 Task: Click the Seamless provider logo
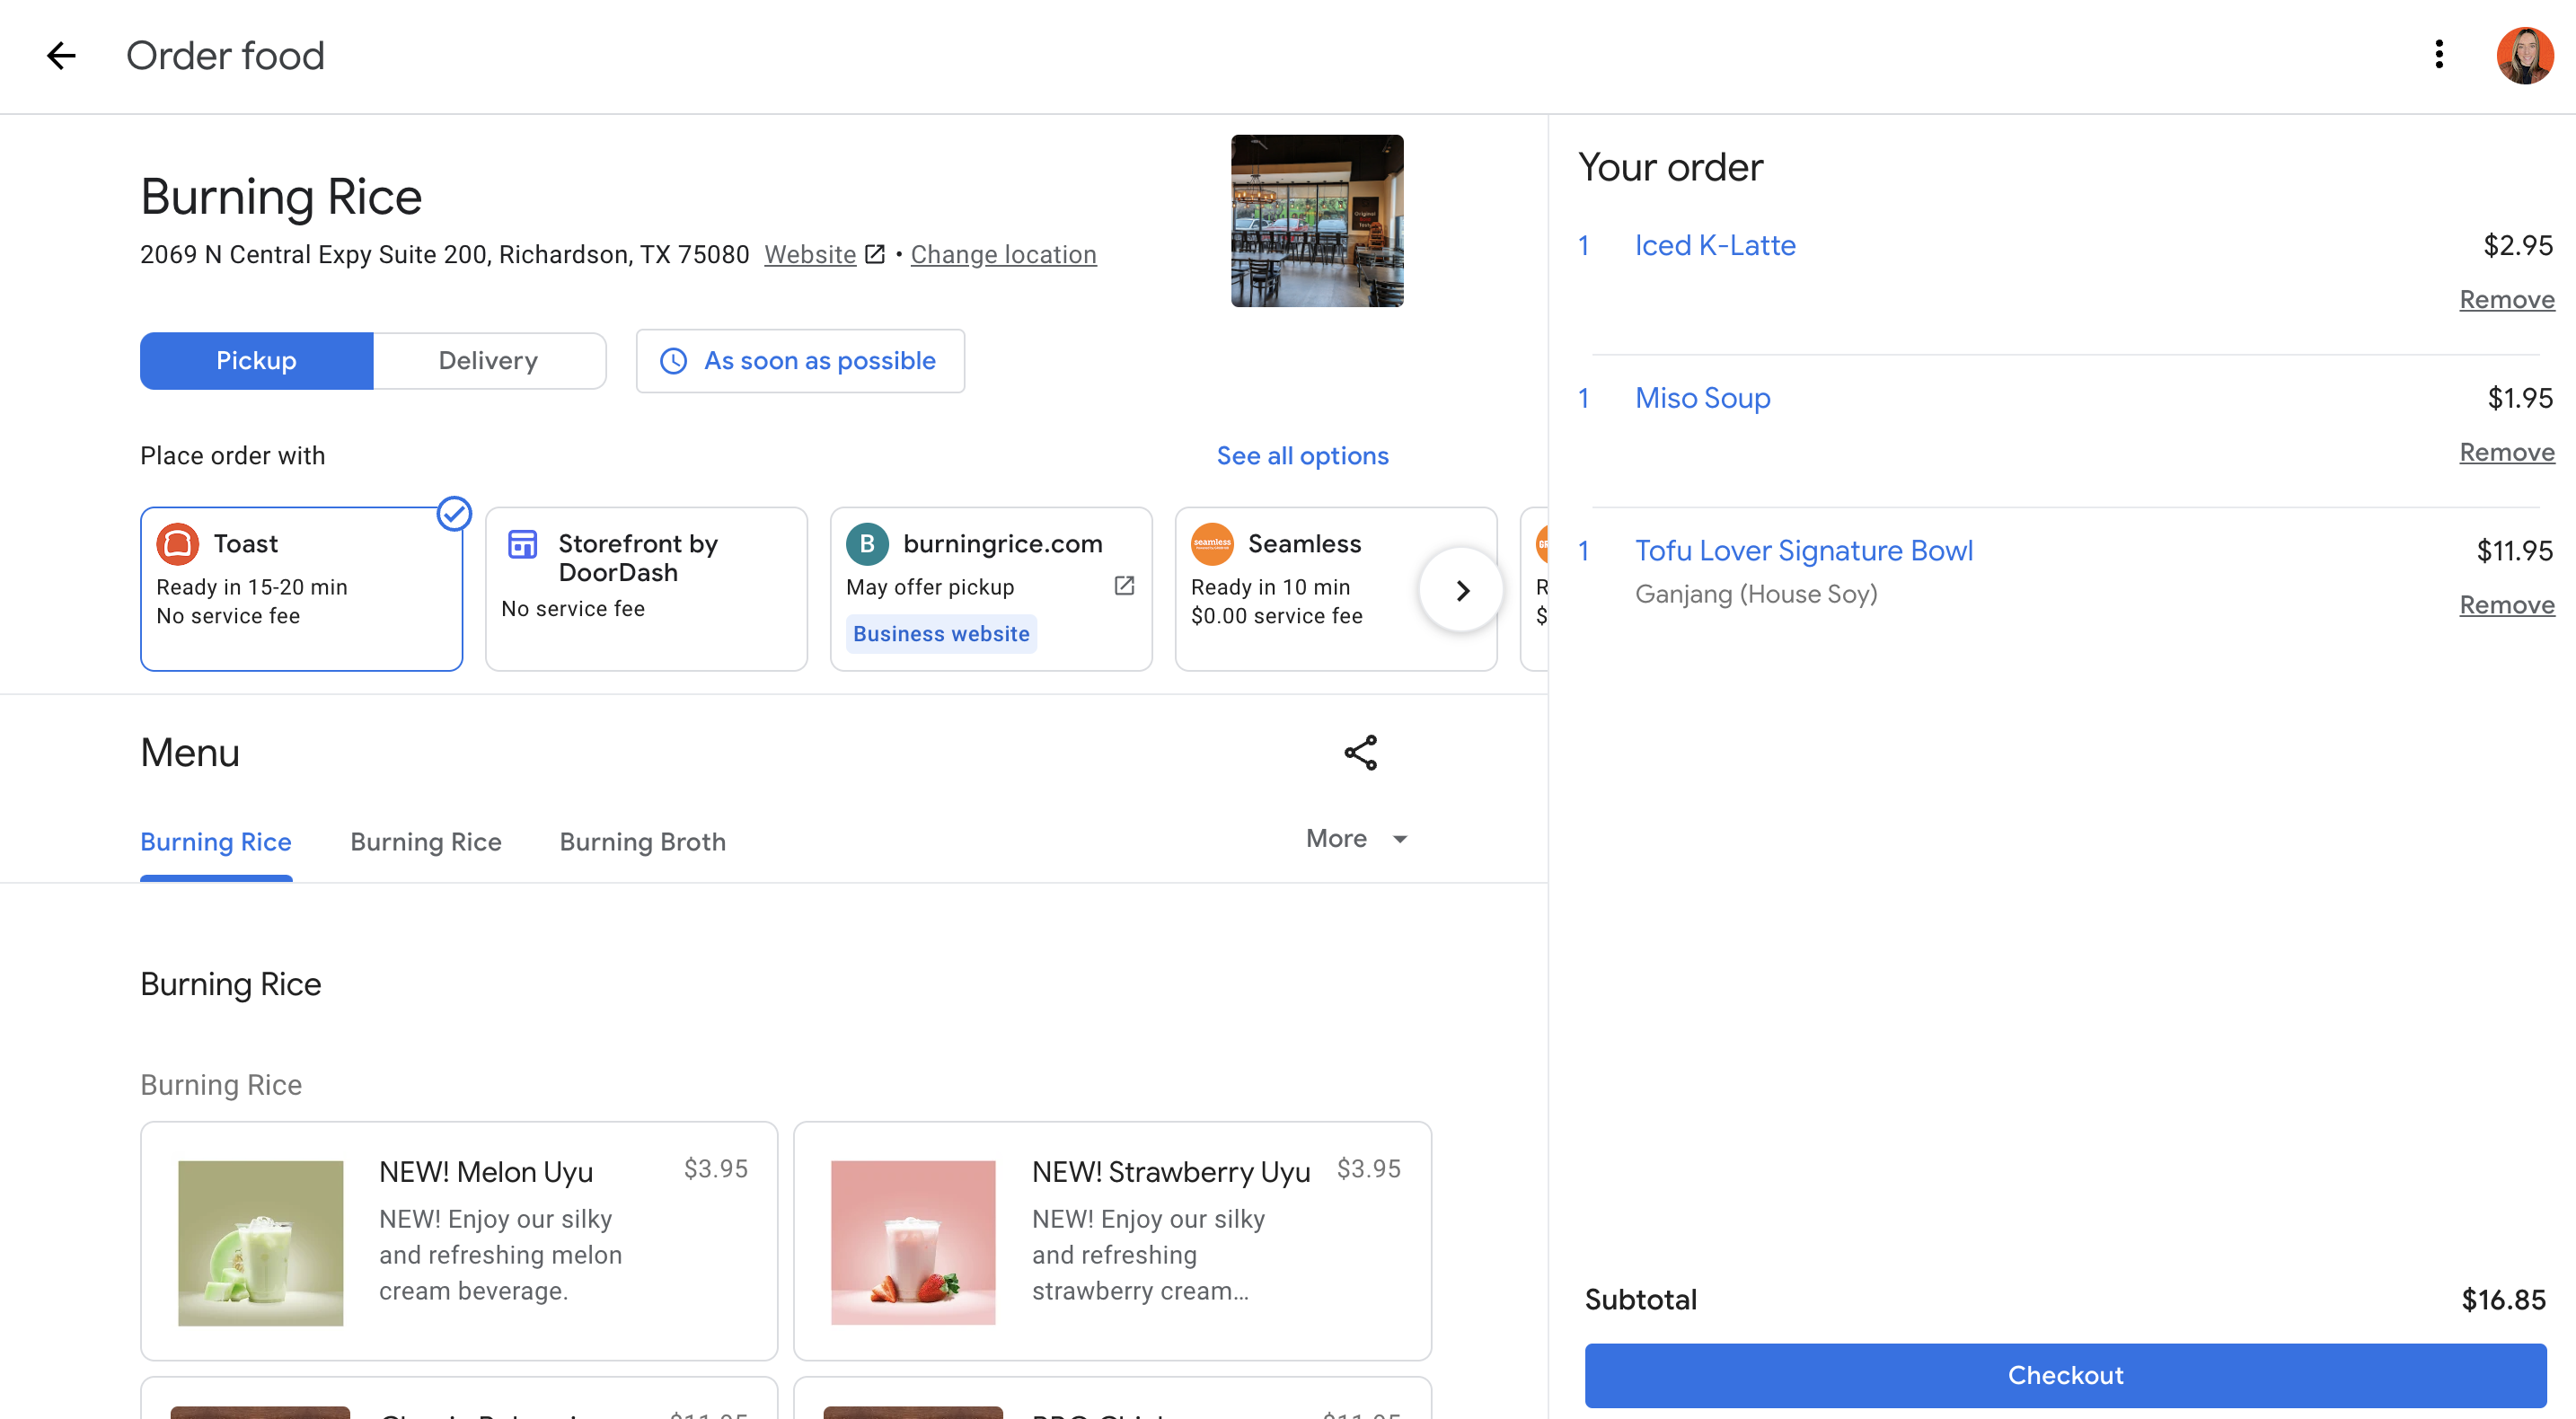[x=1211, y=544]
